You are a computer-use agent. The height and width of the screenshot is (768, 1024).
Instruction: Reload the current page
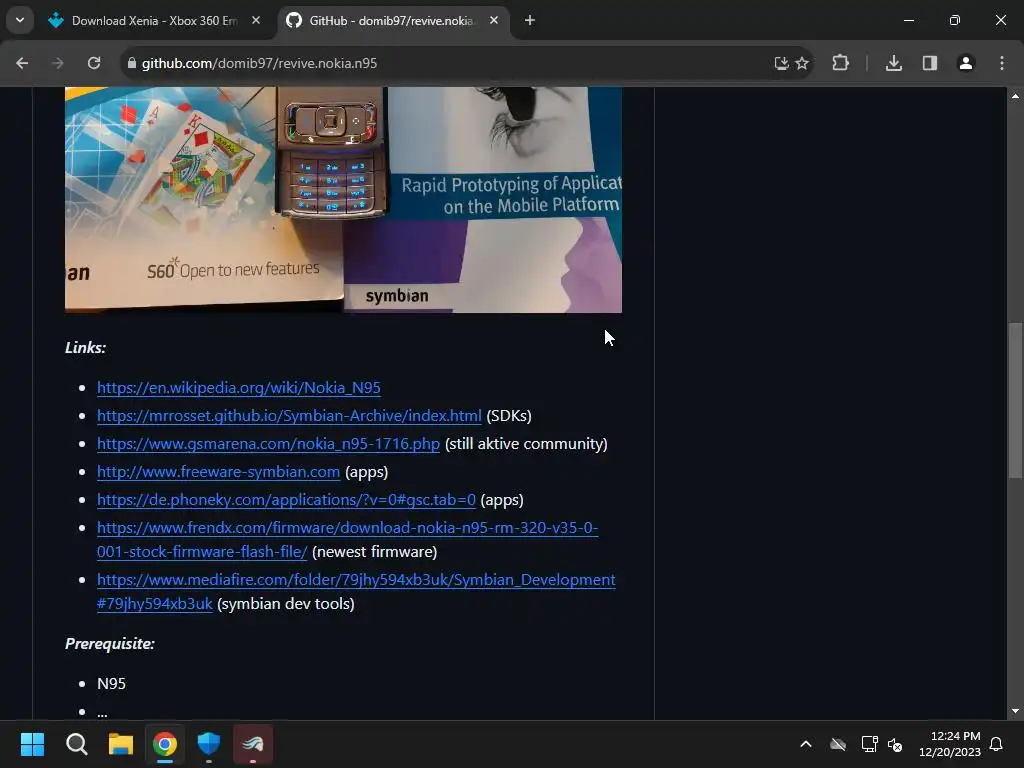[94, 63]
